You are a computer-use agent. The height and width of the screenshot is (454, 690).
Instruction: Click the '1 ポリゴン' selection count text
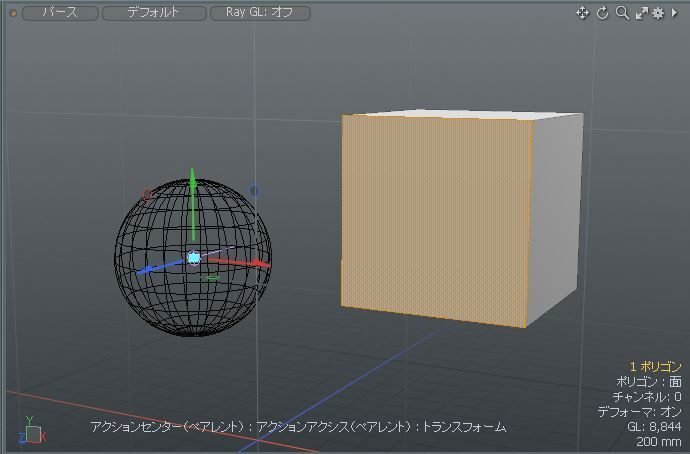click(x=655, y=366)
